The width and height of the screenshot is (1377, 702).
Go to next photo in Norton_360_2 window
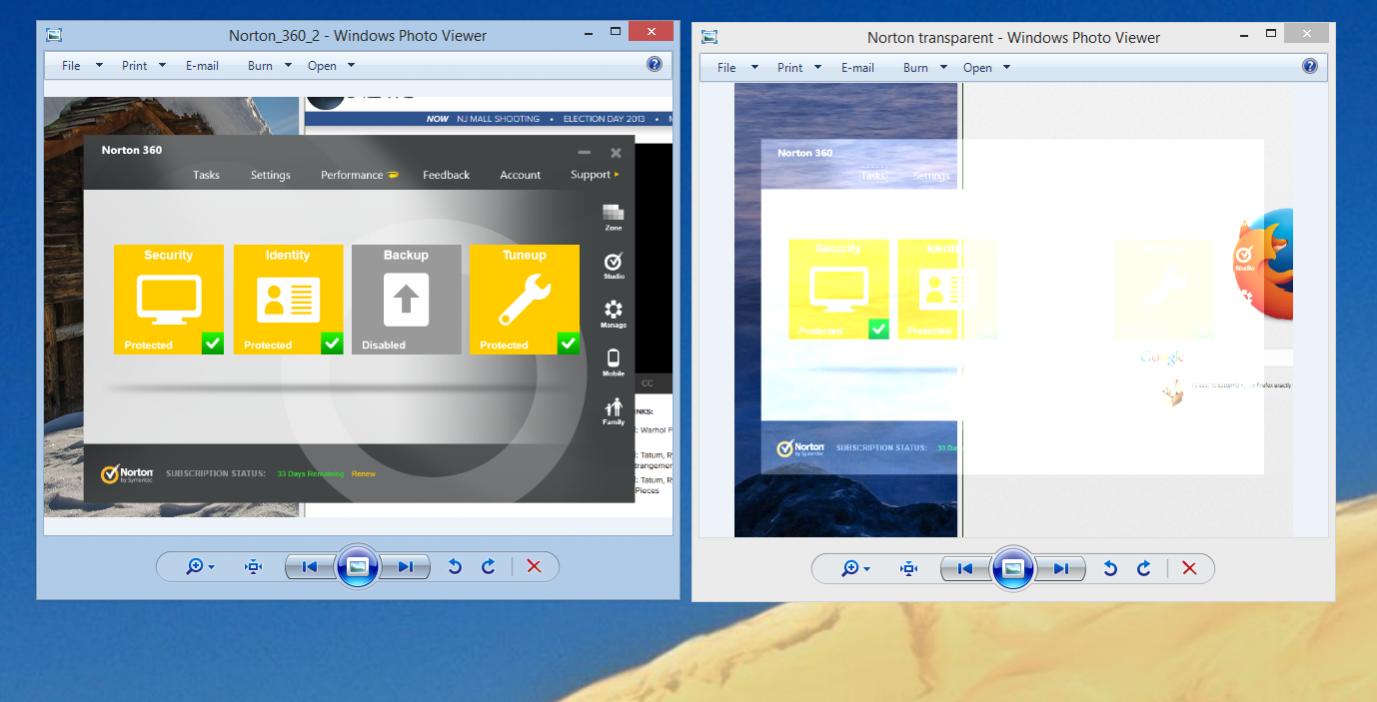406,566
